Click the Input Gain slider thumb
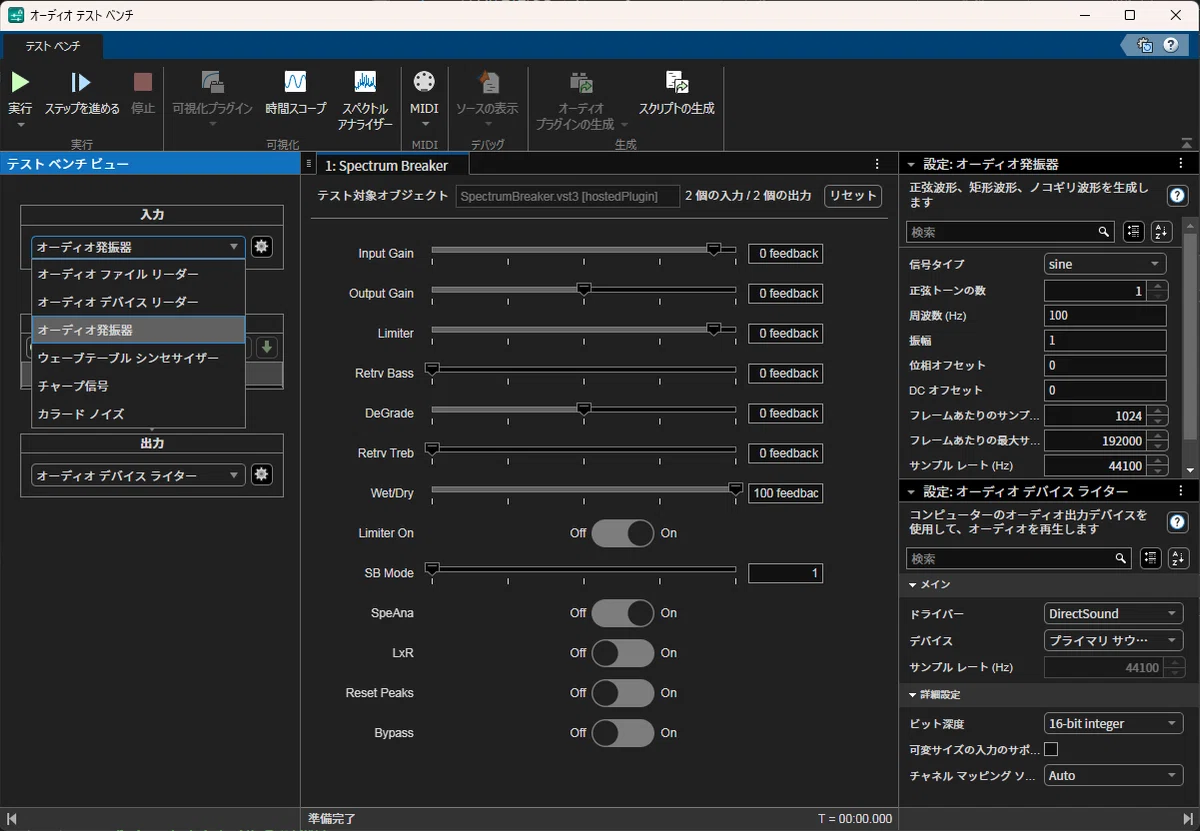Screen dimensions: 1200x831 coord(714,250)
